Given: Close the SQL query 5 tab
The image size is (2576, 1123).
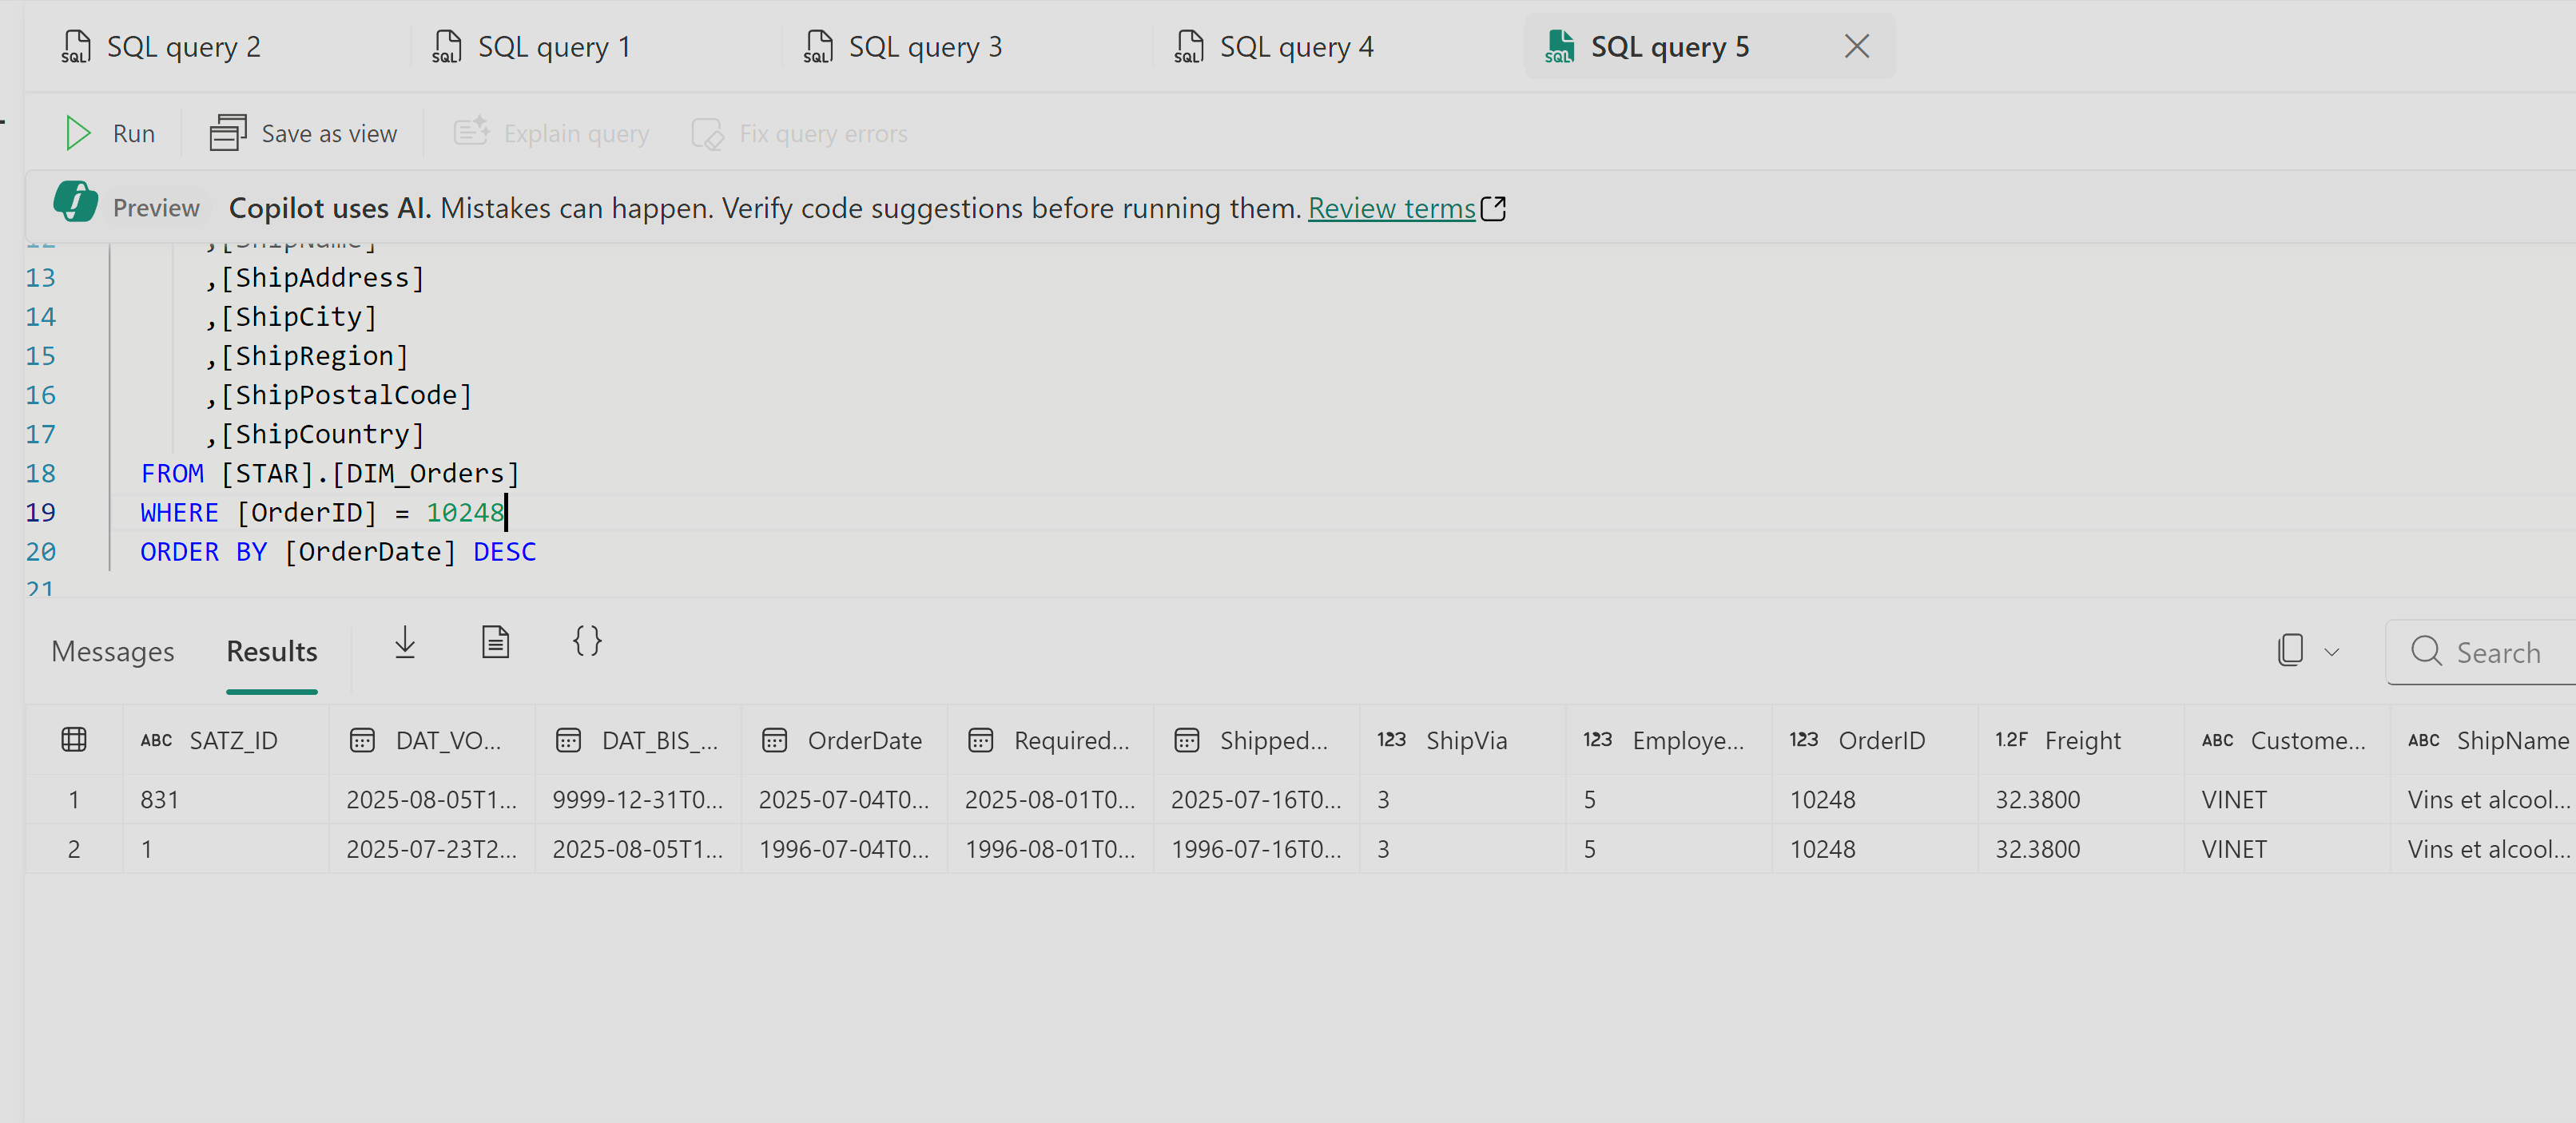Looking at the screenshot, I should pos(1856,46).
